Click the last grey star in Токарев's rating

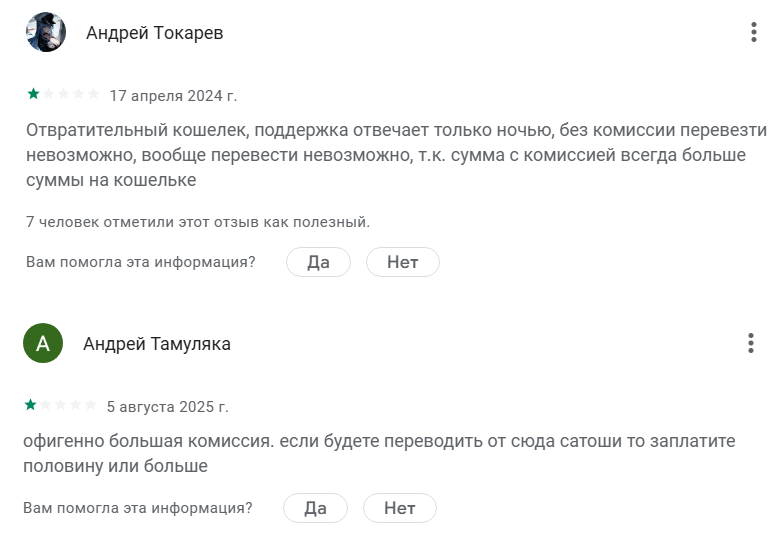point(93,94)
